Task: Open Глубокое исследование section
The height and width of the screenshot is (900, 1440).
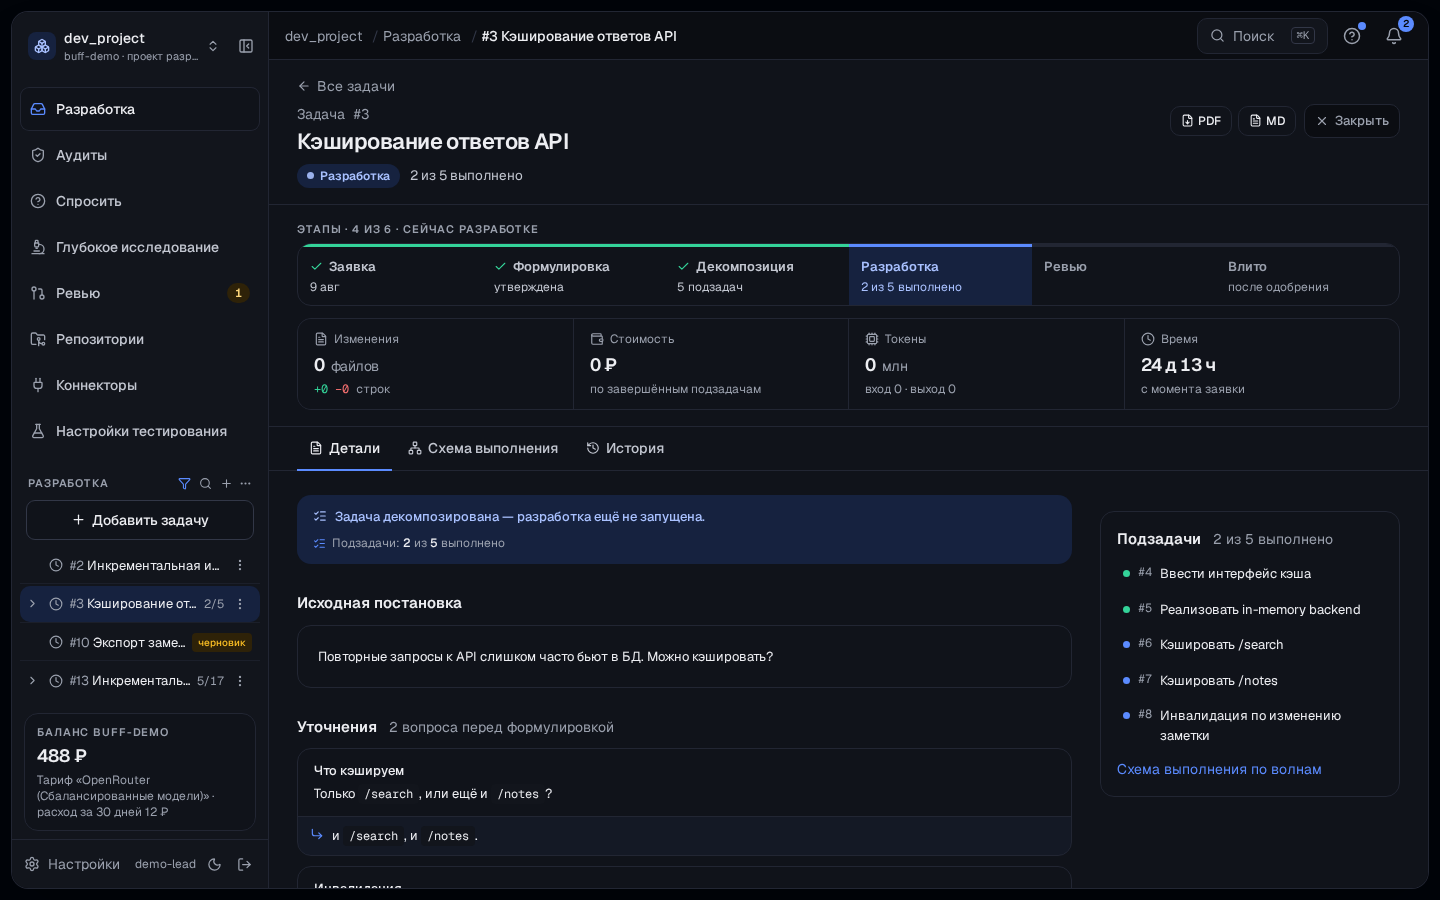Action: 140,247
